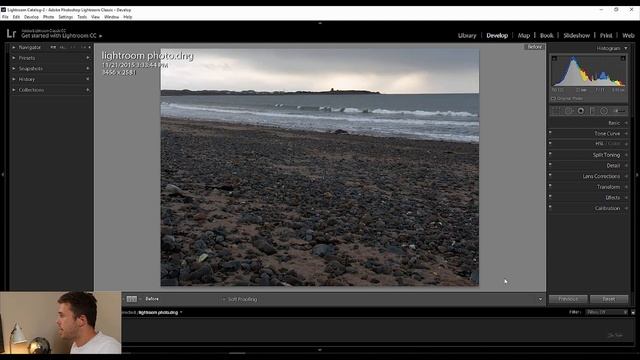The height and width of the screenshot is (360, 640).
Task: Click the Before/After view mode icon
Action: pos(131,299)
